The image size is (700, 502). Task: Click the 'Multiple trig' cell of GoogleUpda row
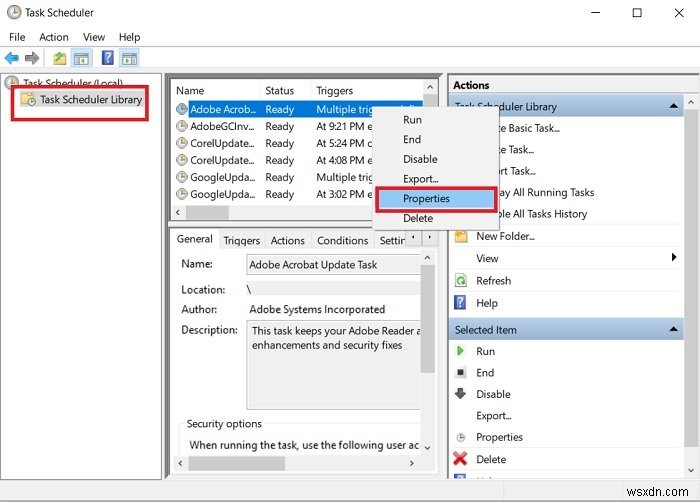344,177
